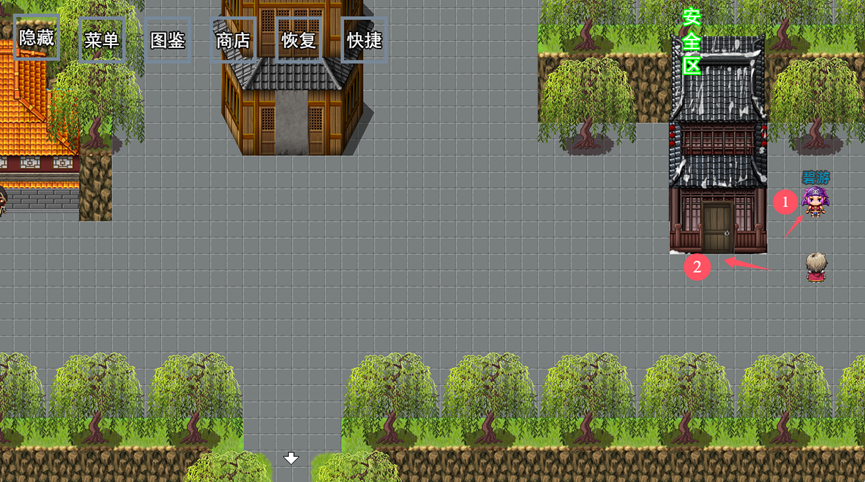The height and width of the screenshot is (482, 865).
Task: Click the blond player character sprite
Action: [x=816, y=267]
